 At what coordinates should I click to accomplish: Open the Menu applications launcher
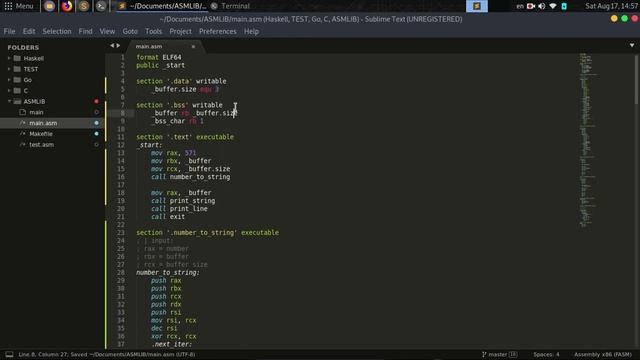point(19,6)
